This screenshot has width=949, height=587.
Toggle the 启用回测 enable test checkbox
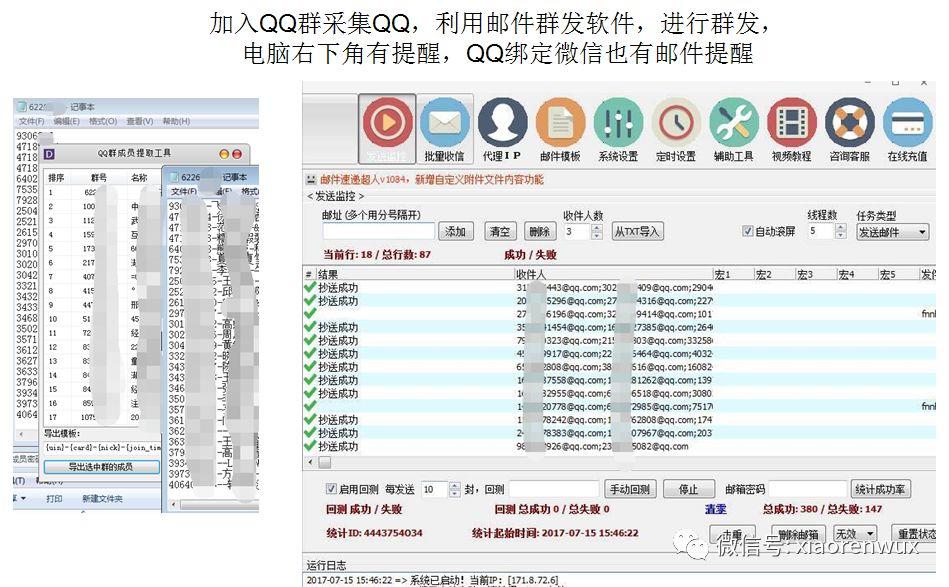click(x=331, y=488)
